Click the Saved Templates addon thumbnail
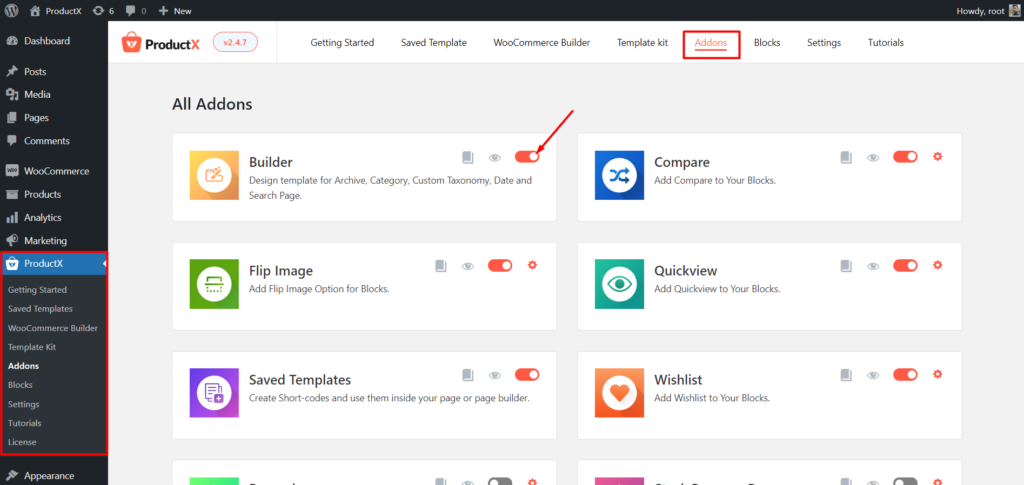The height and width of the screenshot is (485, 1024). [214, 393]
